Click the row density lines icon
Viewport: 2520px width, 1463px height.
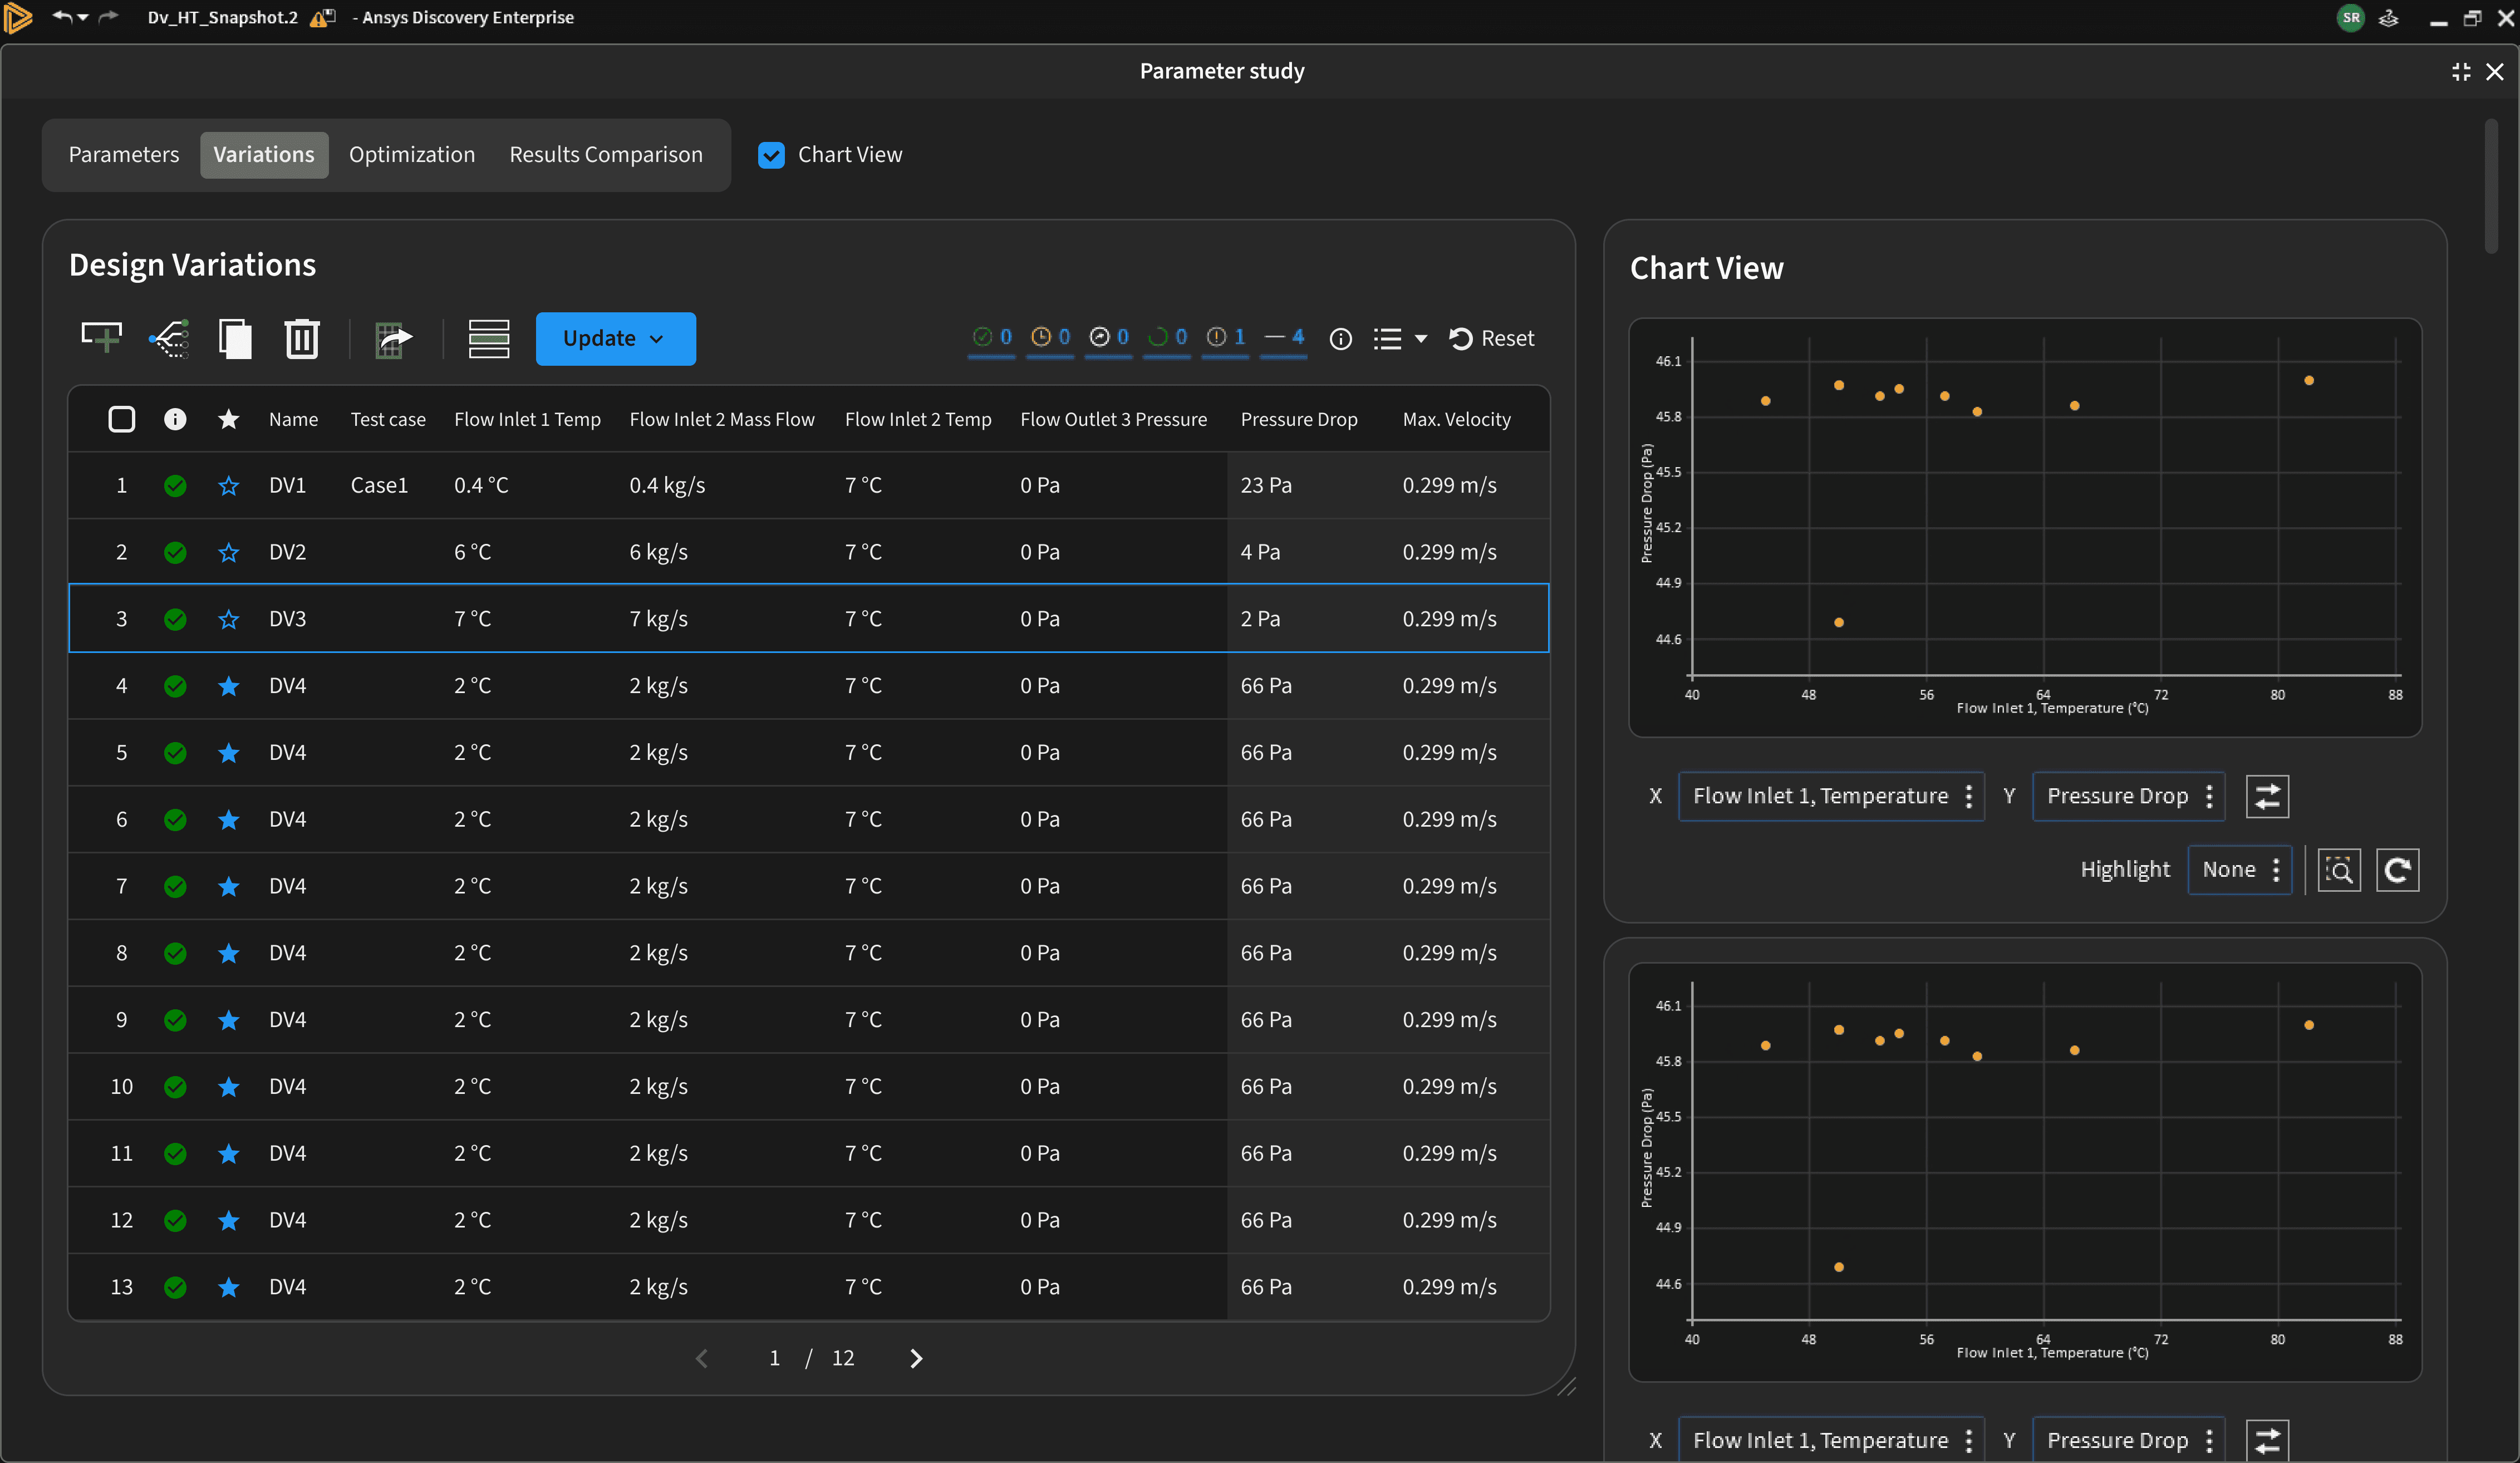coord(489,338)
